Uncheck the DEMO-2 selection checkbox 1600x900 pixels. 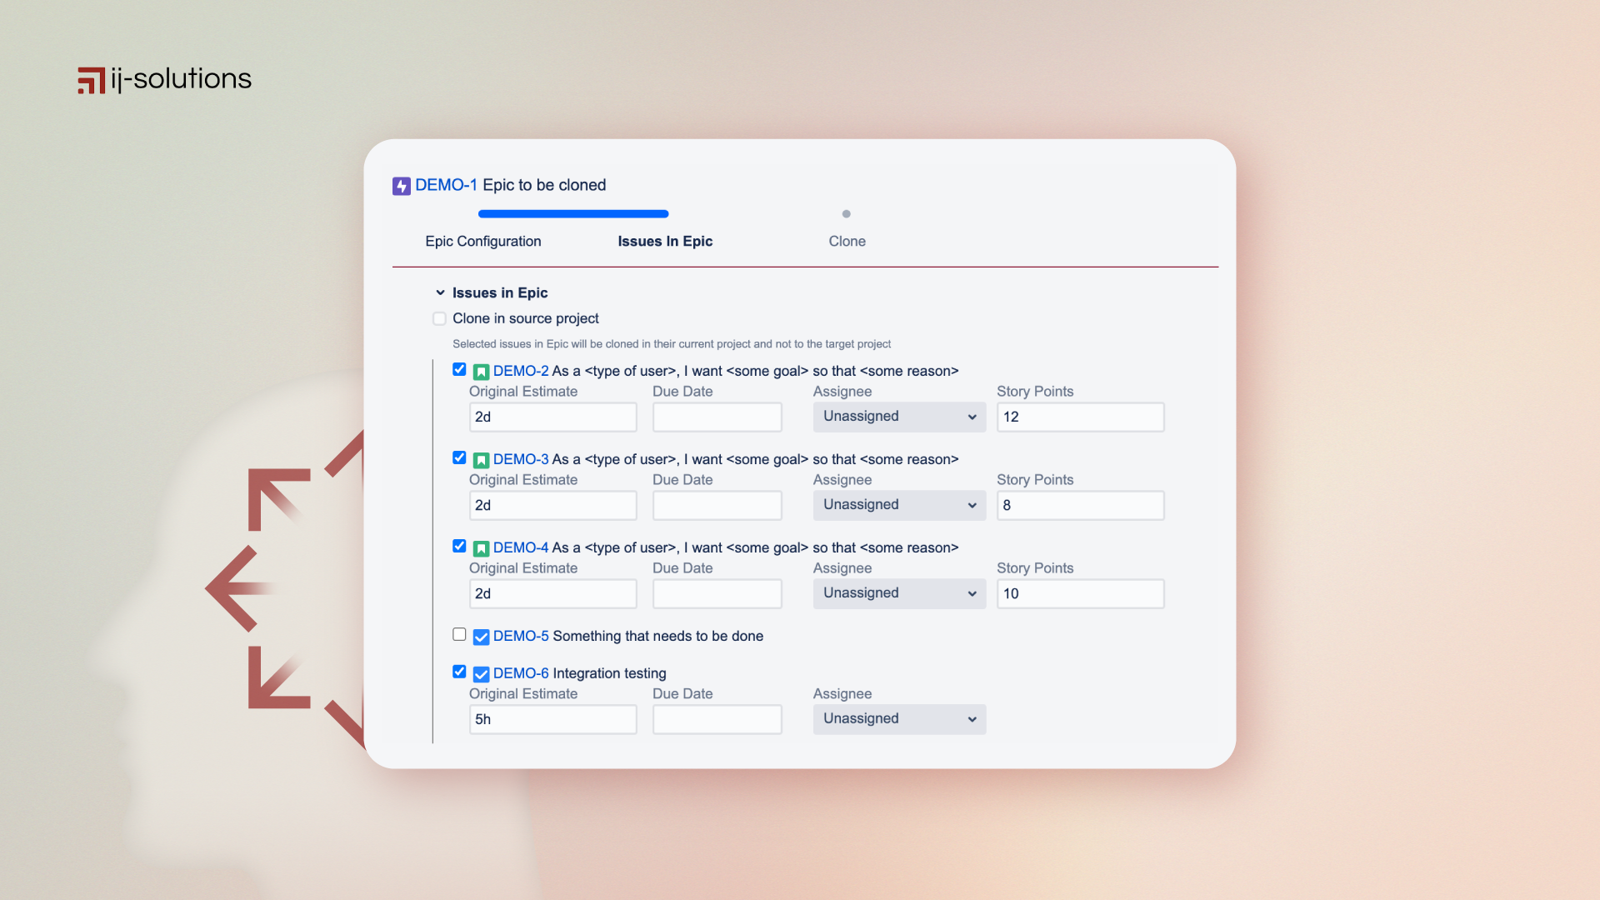click(459, 369)
